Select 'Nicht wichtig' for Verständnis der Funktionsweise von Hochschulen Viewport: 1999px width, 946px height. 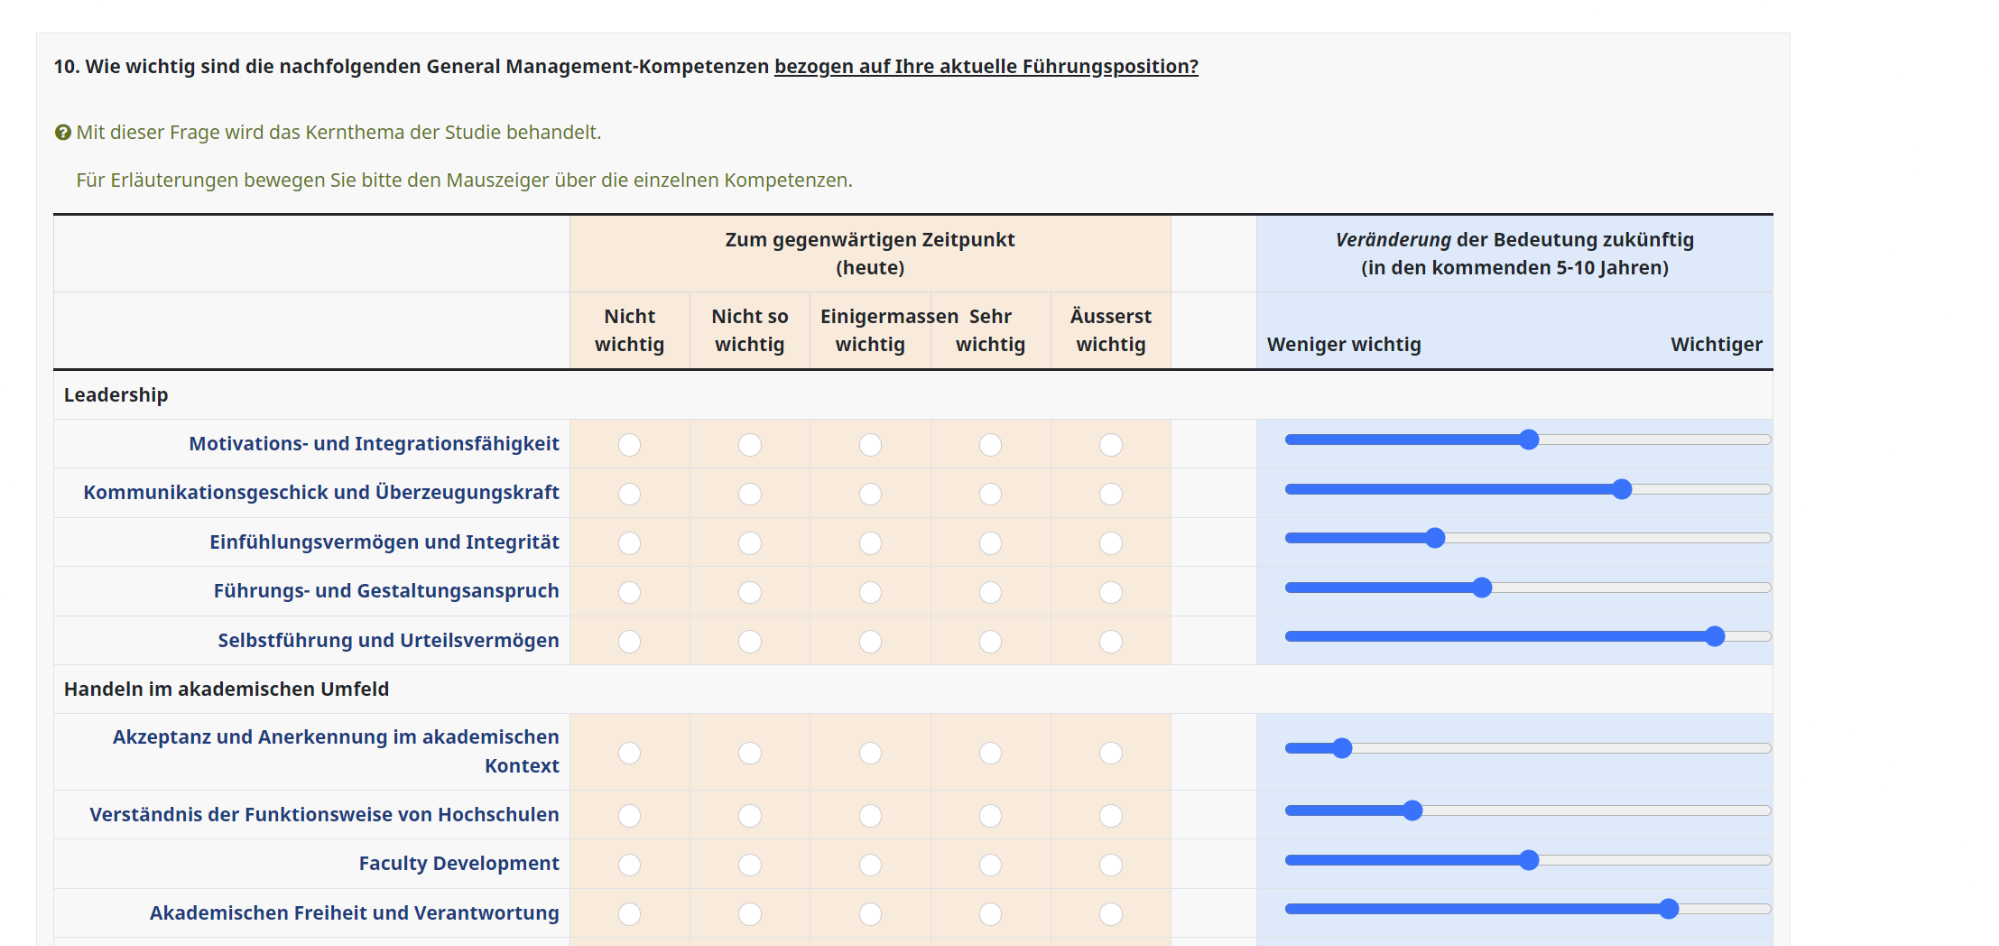pos(629,816)
